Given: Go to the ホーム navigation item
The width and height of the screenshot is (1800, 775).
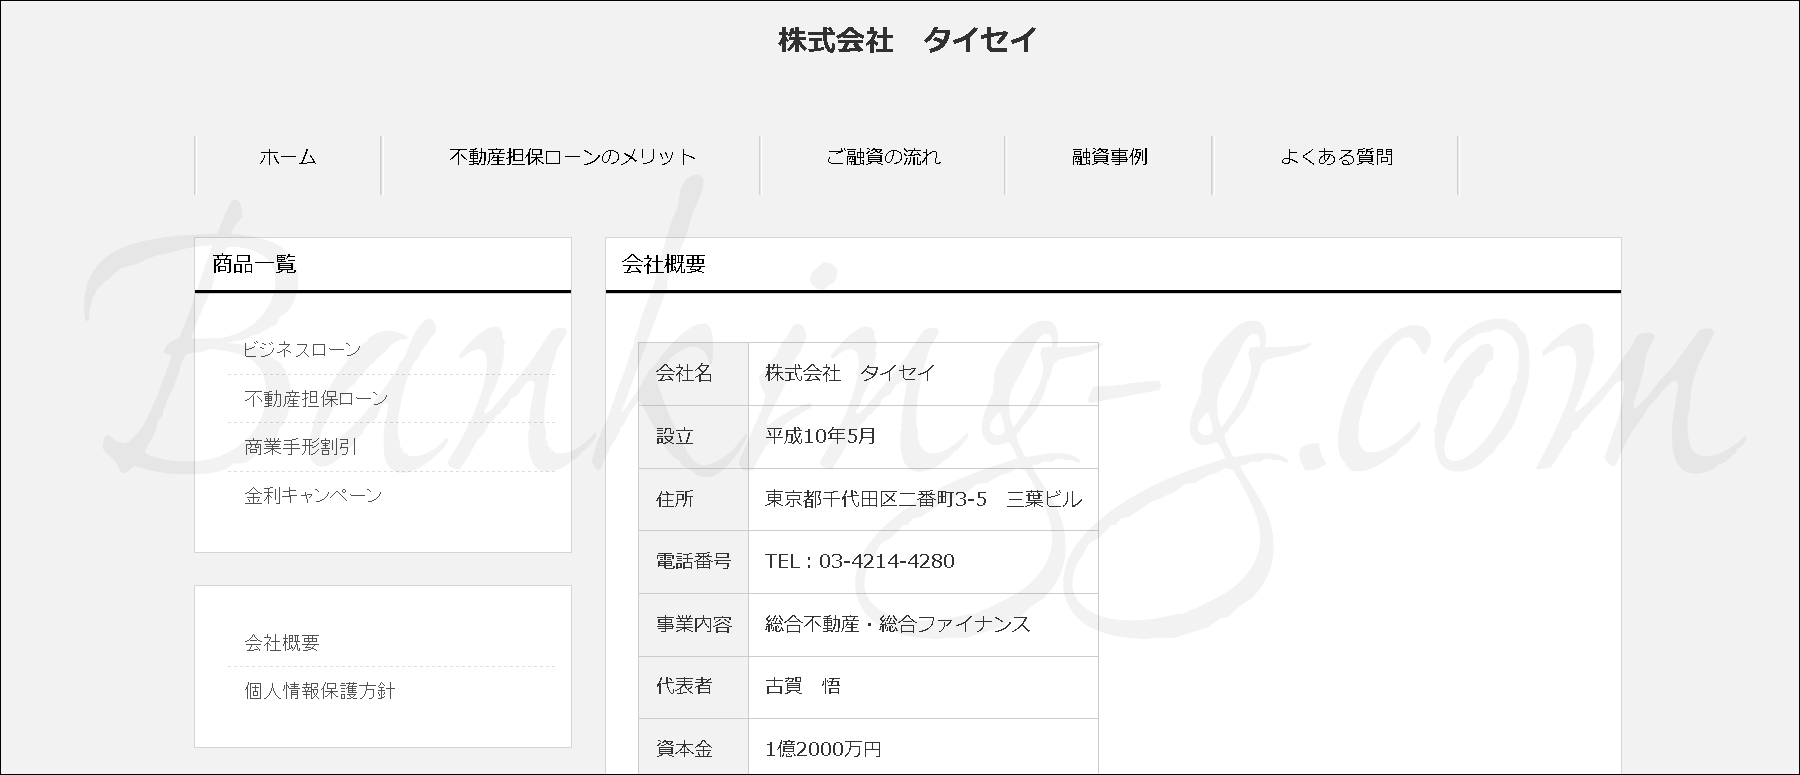Looking at the screenshot, I should point(288,157).
